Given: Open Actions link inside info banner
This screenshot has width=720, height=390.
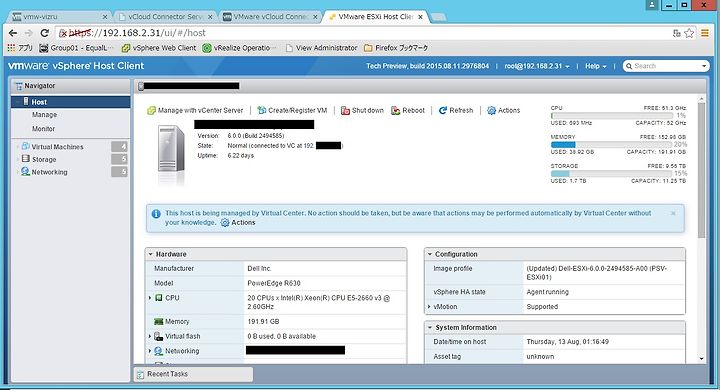Looking at the screenshot, I should pyautogui.click(x=238, y=222).
